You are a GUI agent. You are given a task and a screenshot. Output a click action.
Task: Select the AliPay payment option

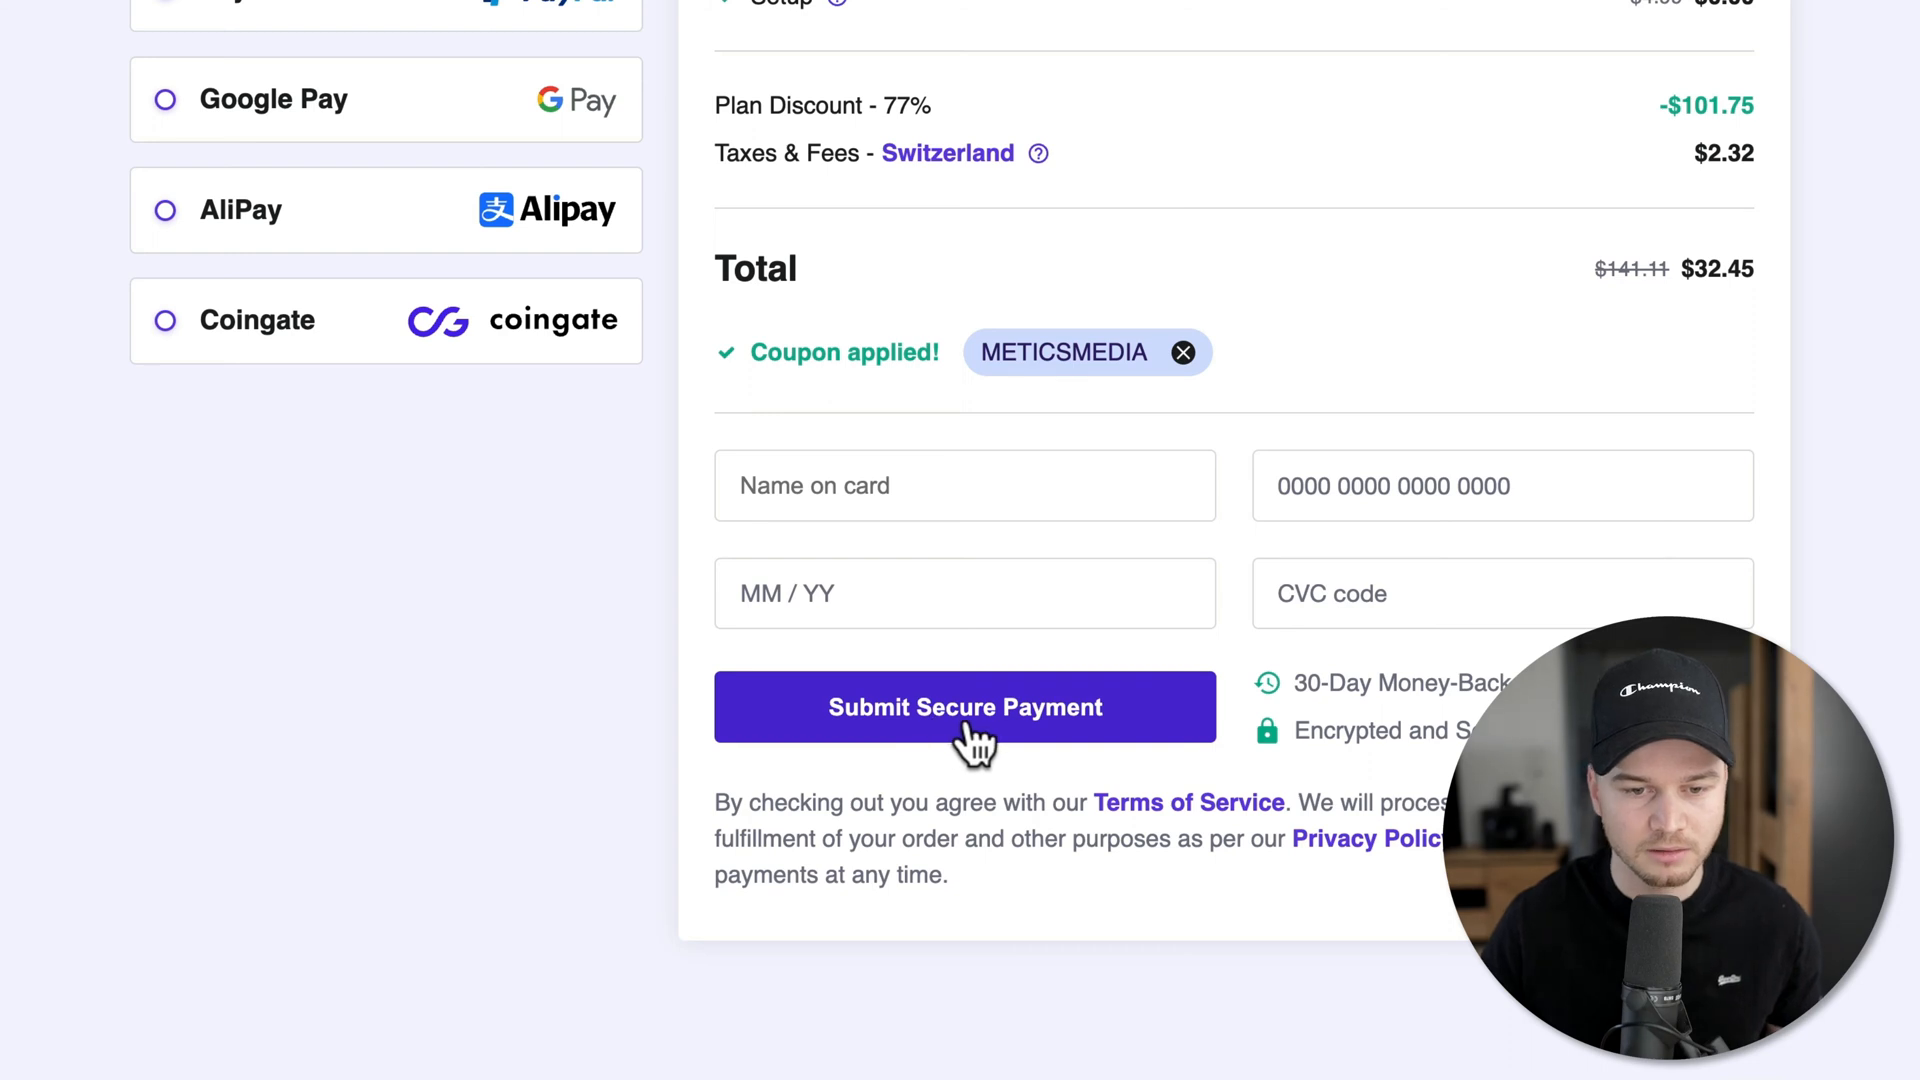point(166,210)
